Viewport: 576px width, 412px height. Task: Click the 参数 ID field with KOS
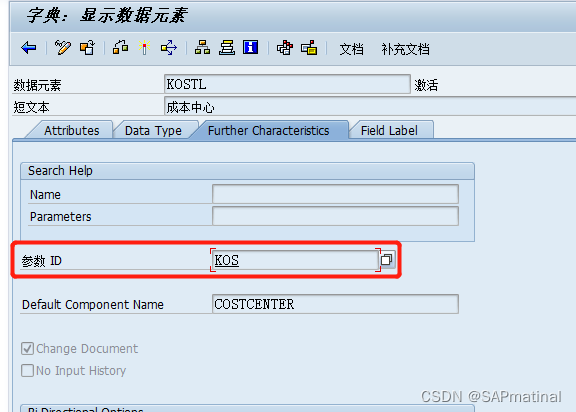point(295,260)
